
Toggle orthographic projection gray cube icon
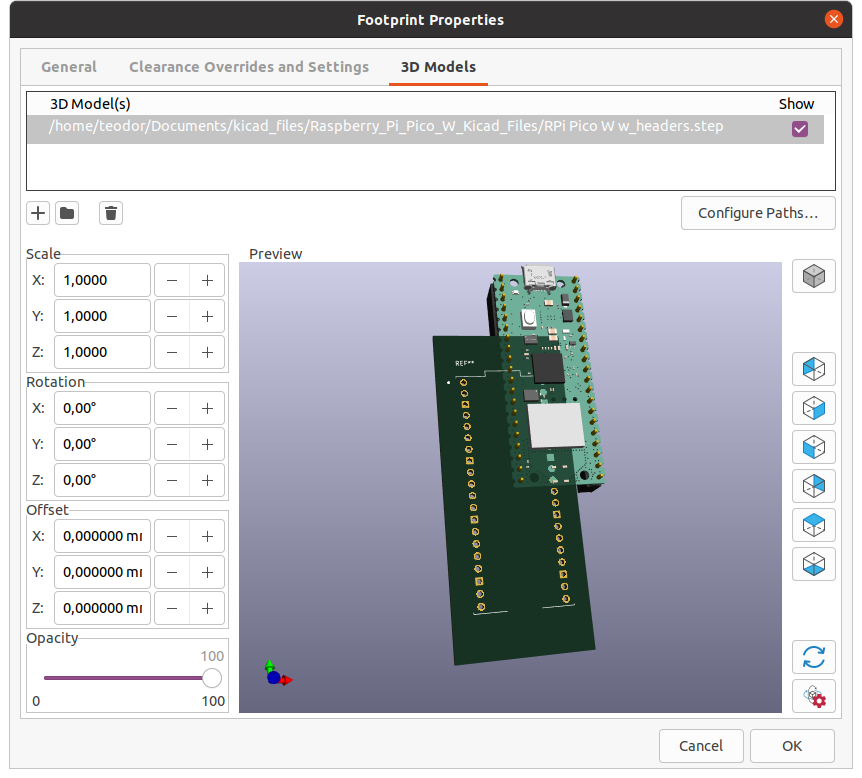814,276
